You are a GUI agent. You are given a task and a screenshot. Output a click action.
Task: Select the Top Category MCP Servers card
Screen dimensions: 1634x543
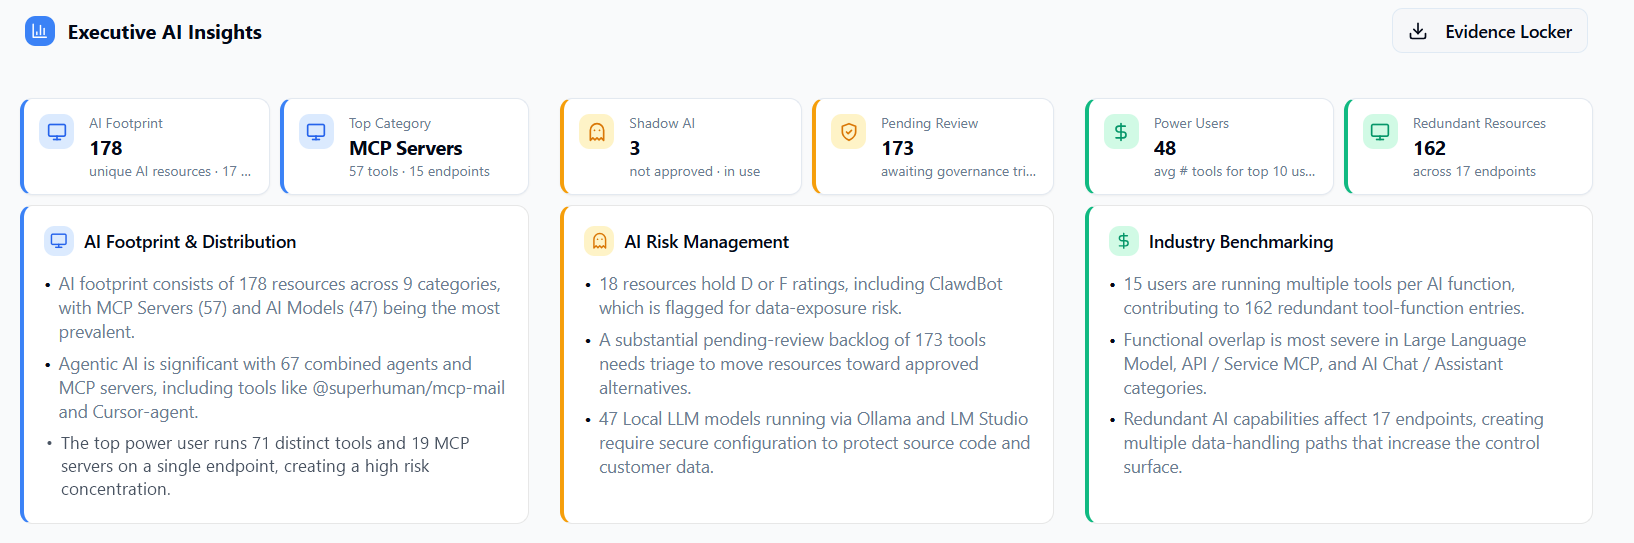[x=405, y=146]
